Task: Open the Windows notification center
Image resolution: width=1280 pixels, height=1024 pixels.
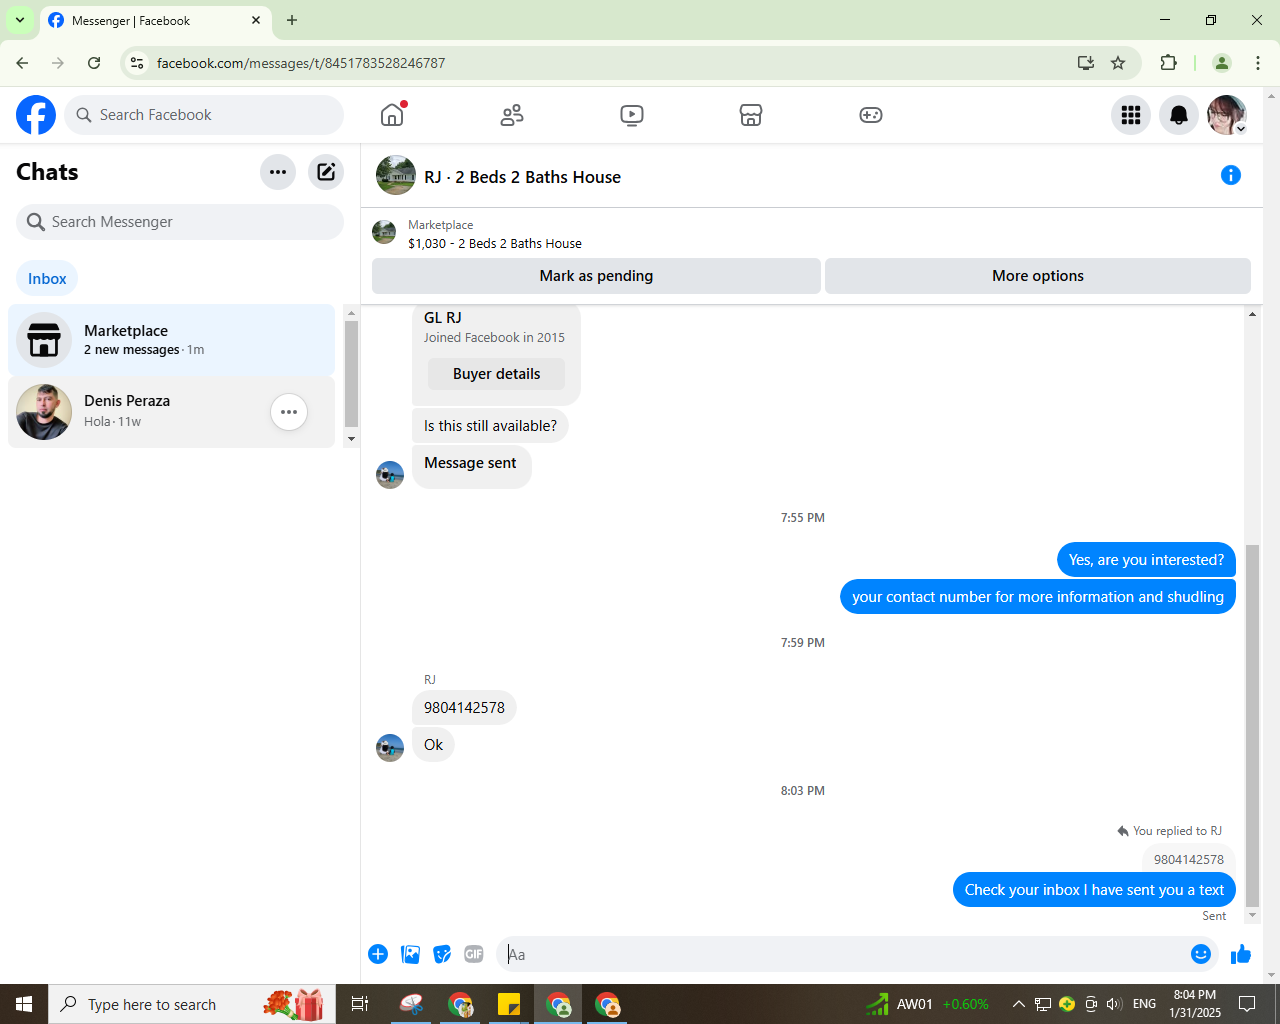Action: tap(1247, 1004)
